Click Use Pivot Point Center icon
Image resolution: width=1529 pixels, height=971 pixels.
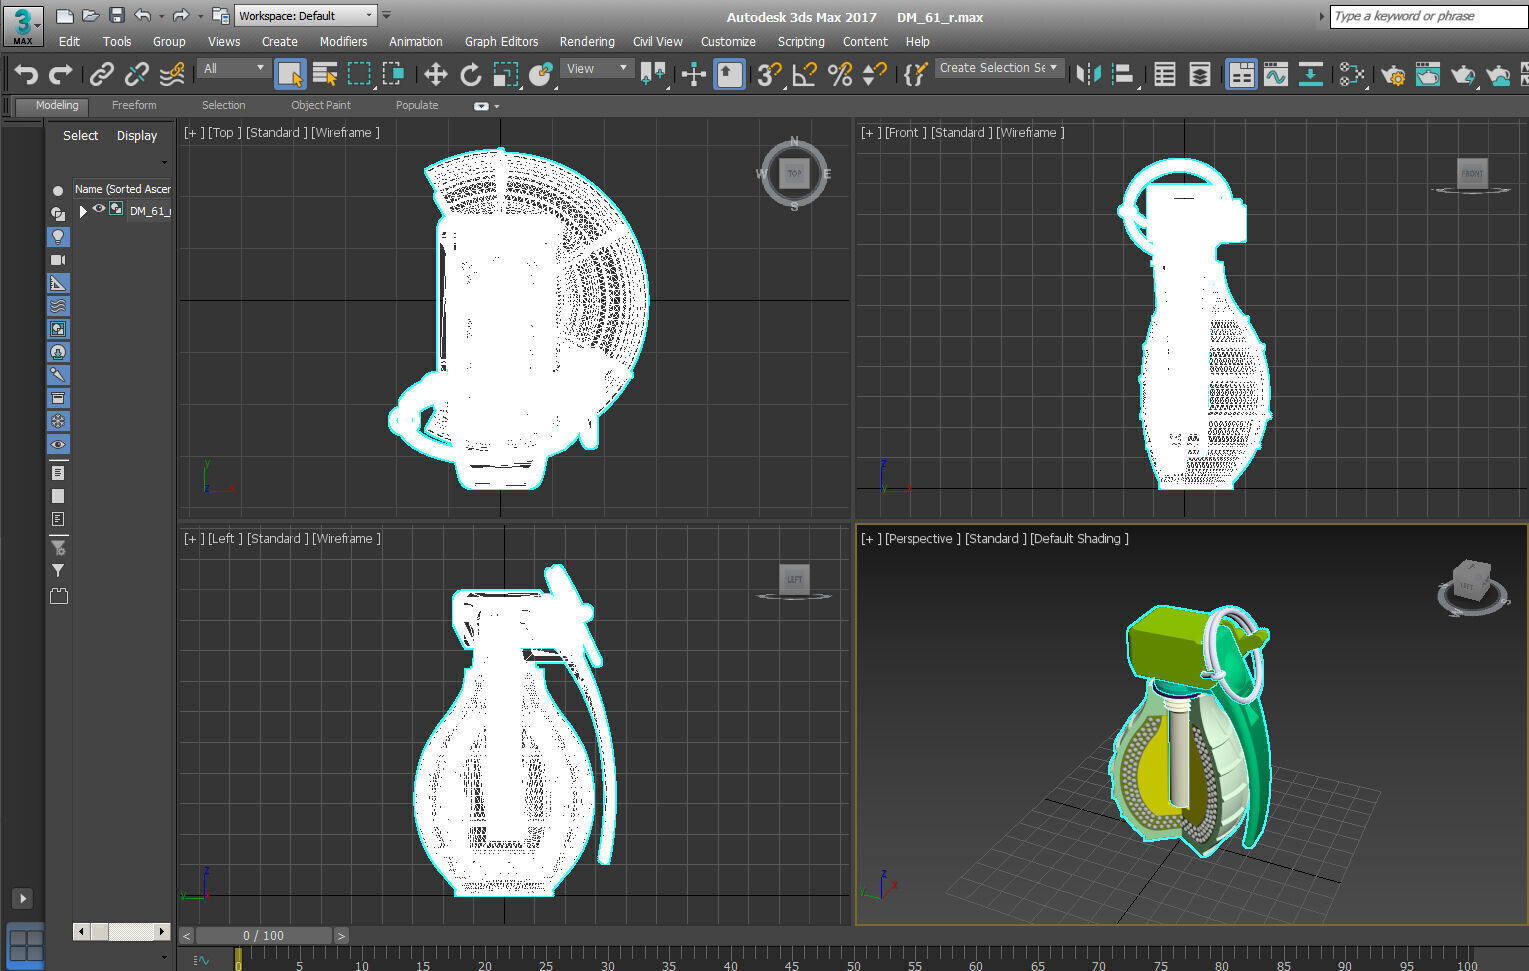(x=653, y=74)
